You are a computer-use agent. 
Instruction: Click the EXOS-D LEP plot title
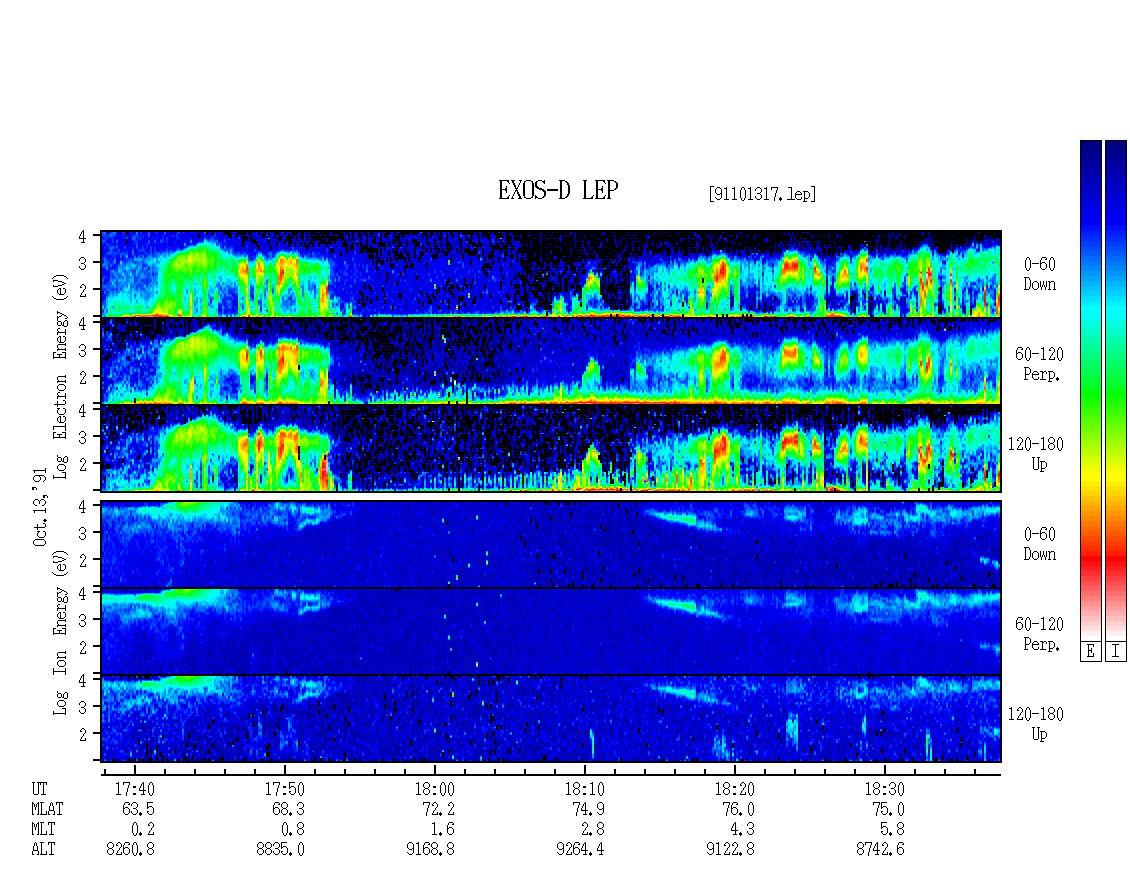tap(558, 190)
